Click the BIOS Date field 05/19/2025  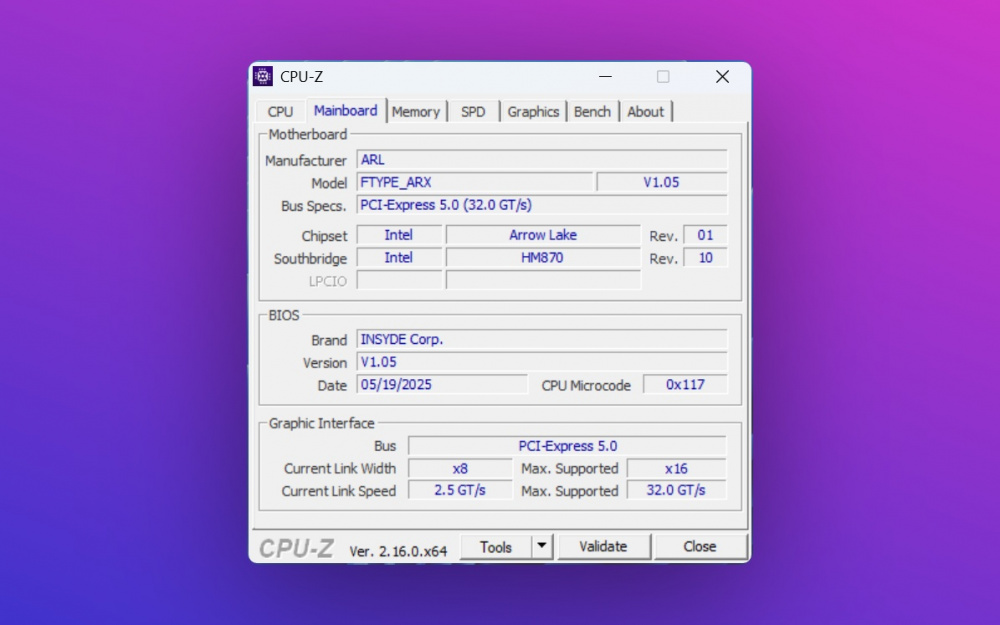[441, 385]
